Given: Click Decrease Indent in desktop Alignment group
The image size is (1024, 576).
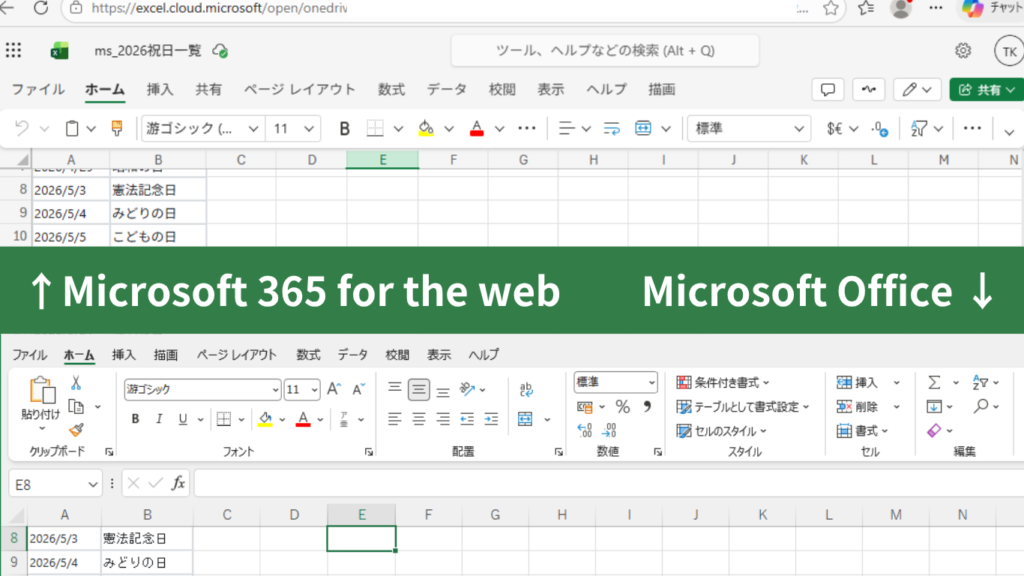Looking at the screenshot, I should pos(467,419).
